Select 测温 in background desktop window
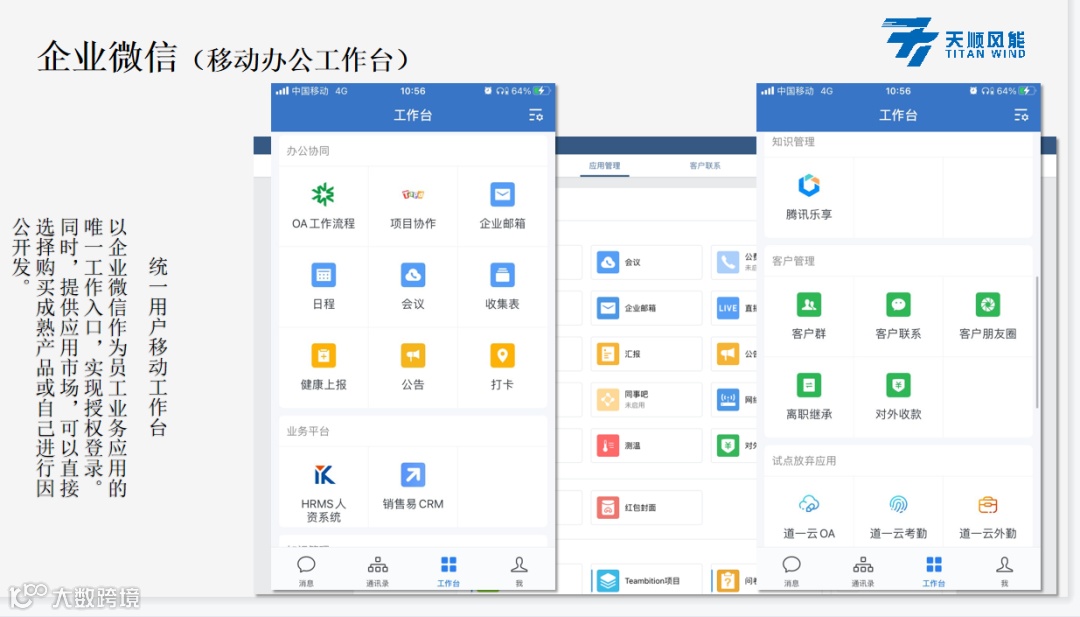Viewport: 1080px width, 617px height. pyautogui.click(x=646, y=446)
